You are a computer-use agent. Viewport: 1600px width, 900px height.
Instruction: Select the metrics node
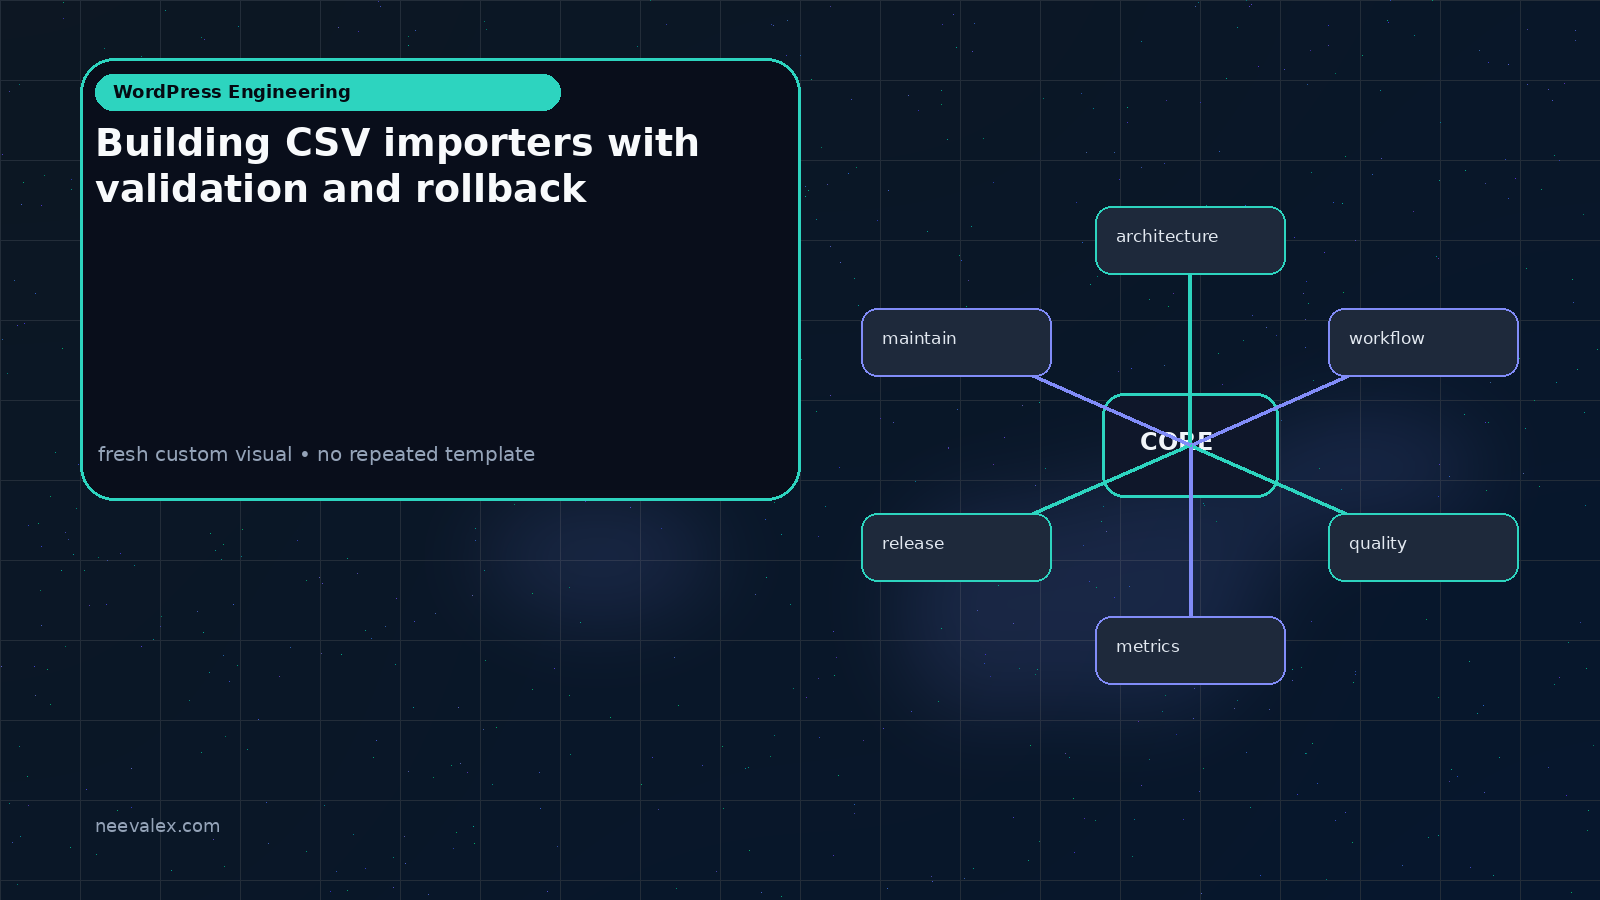(x=1190, y=650)
